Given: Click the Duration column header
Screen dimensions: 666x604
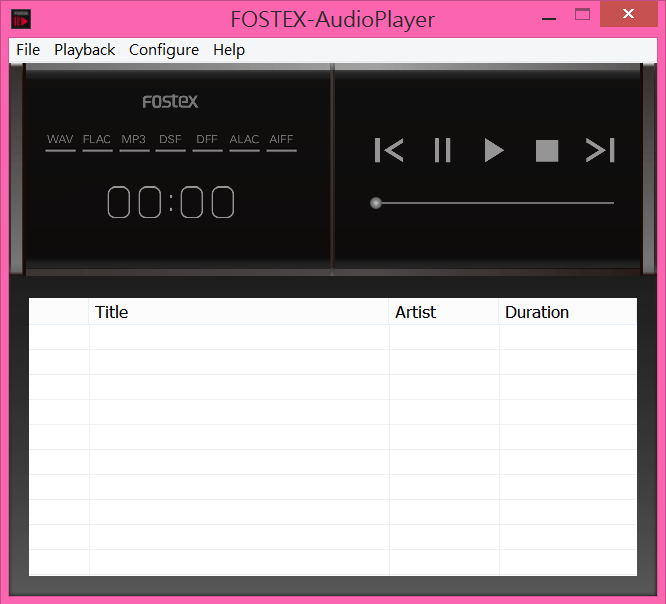Looking at the screenshot, I should tap(567, 312).
